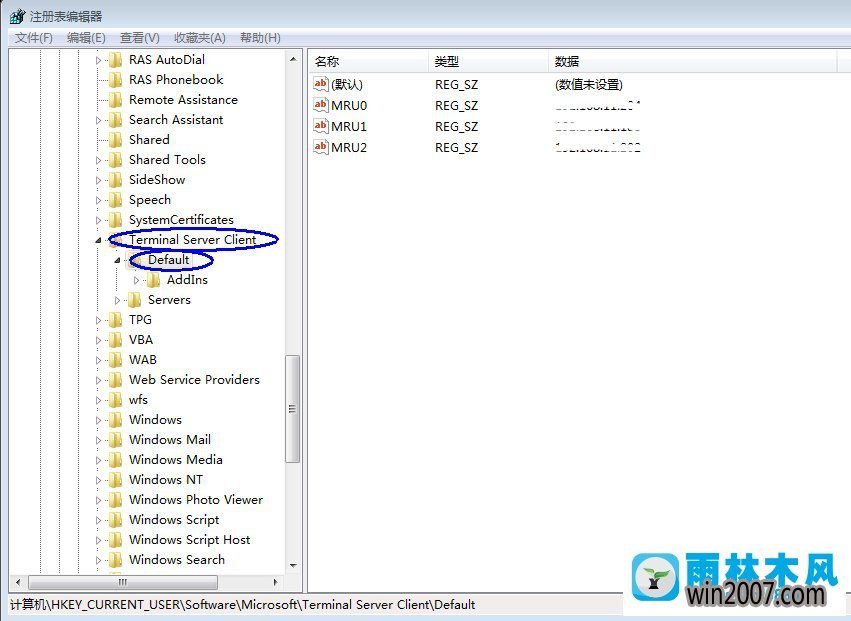Image resolution: width=851 pixels, height=621 pixels.
Task: Expand the RAS AutoDial key
Action: [x=98, y=60]
